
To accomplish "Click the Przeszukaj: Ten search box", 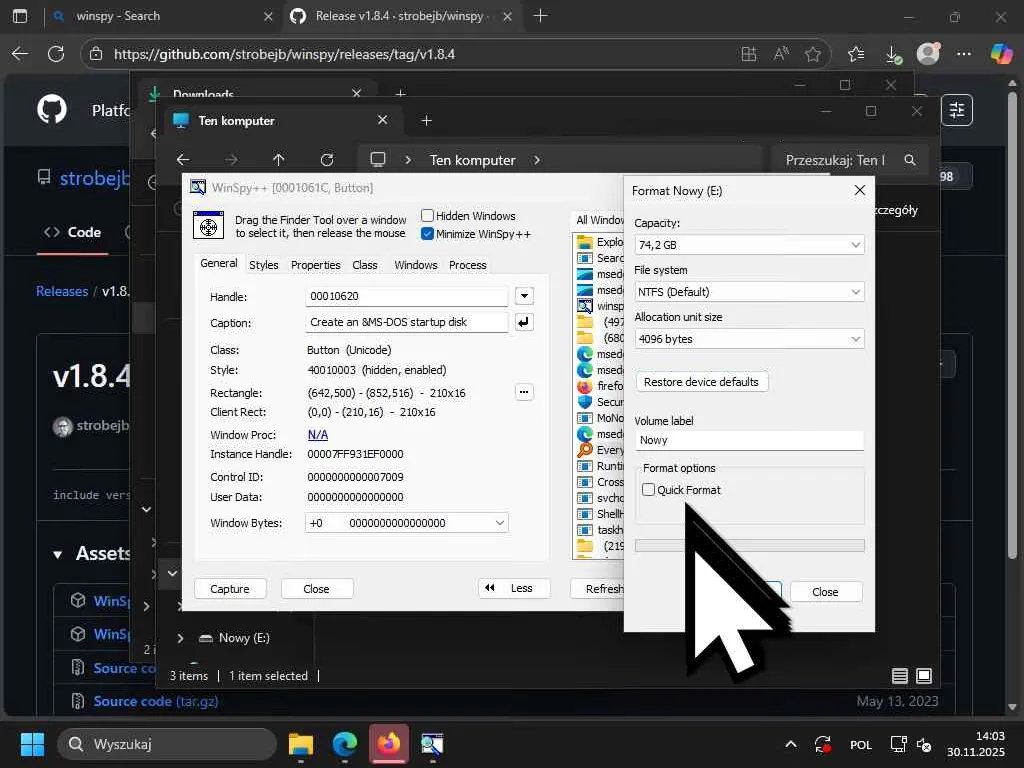I will [x=850, y=160].
